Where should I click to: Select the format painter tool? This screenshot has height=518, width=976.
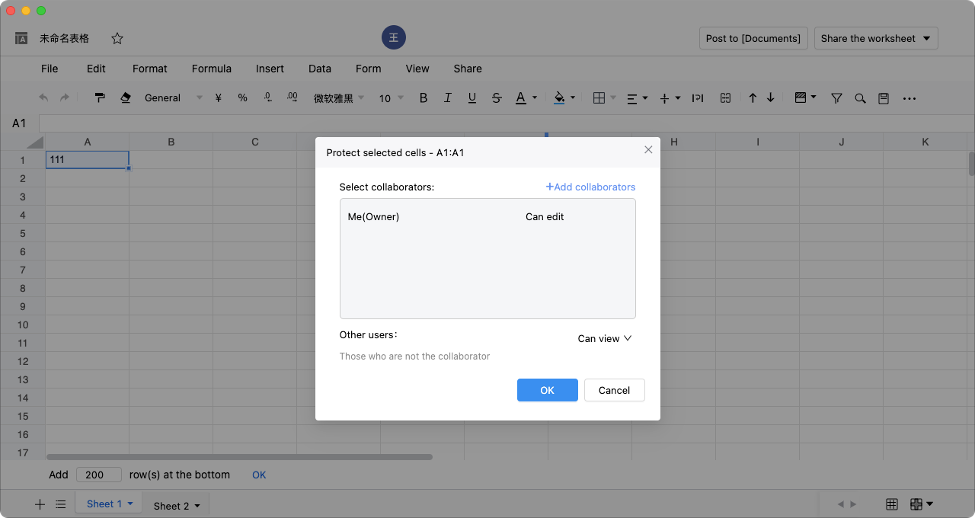[x=100, y=98]
